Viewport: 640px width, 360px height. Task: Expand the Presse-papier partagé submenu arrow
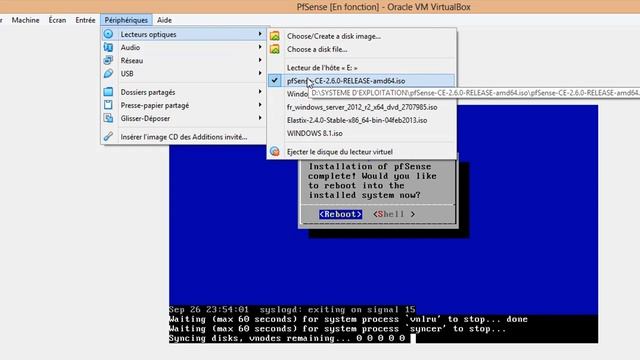(x=260, y=104)
